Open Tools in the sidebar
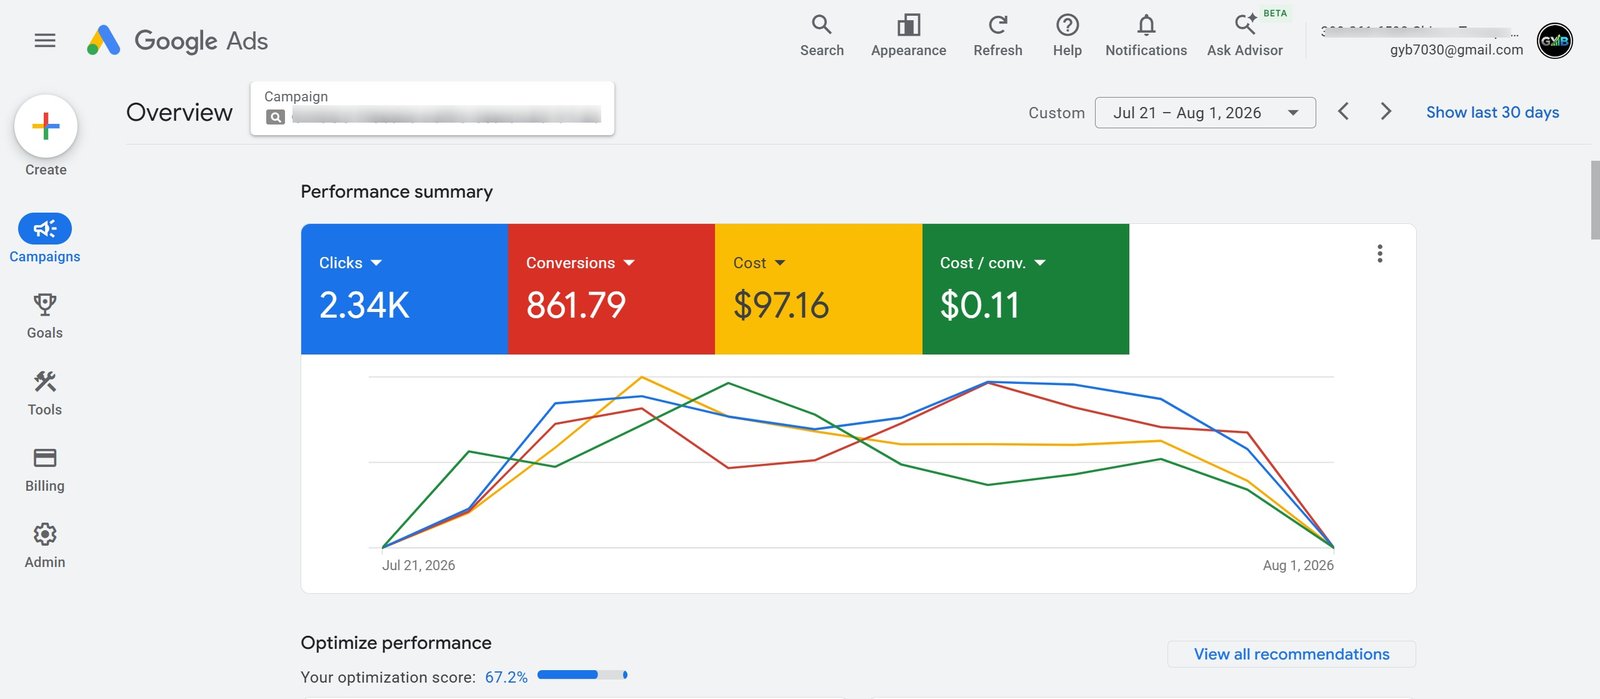Image resolution: width=1600 pixels, height=699 pixels. tap(45, 393)
